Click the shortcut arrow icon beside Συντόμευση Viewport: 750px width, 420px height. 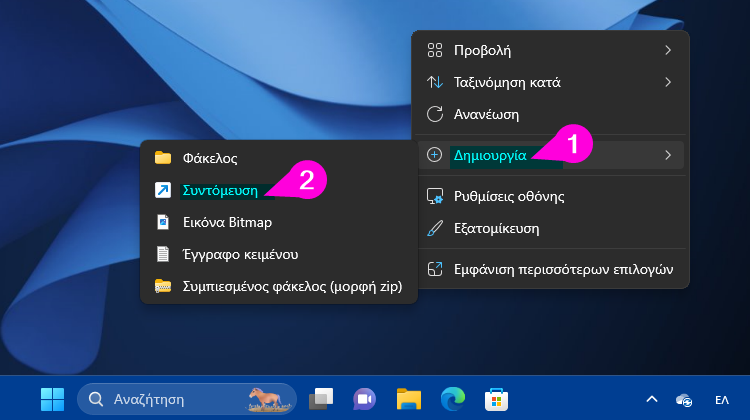[163, 190]
